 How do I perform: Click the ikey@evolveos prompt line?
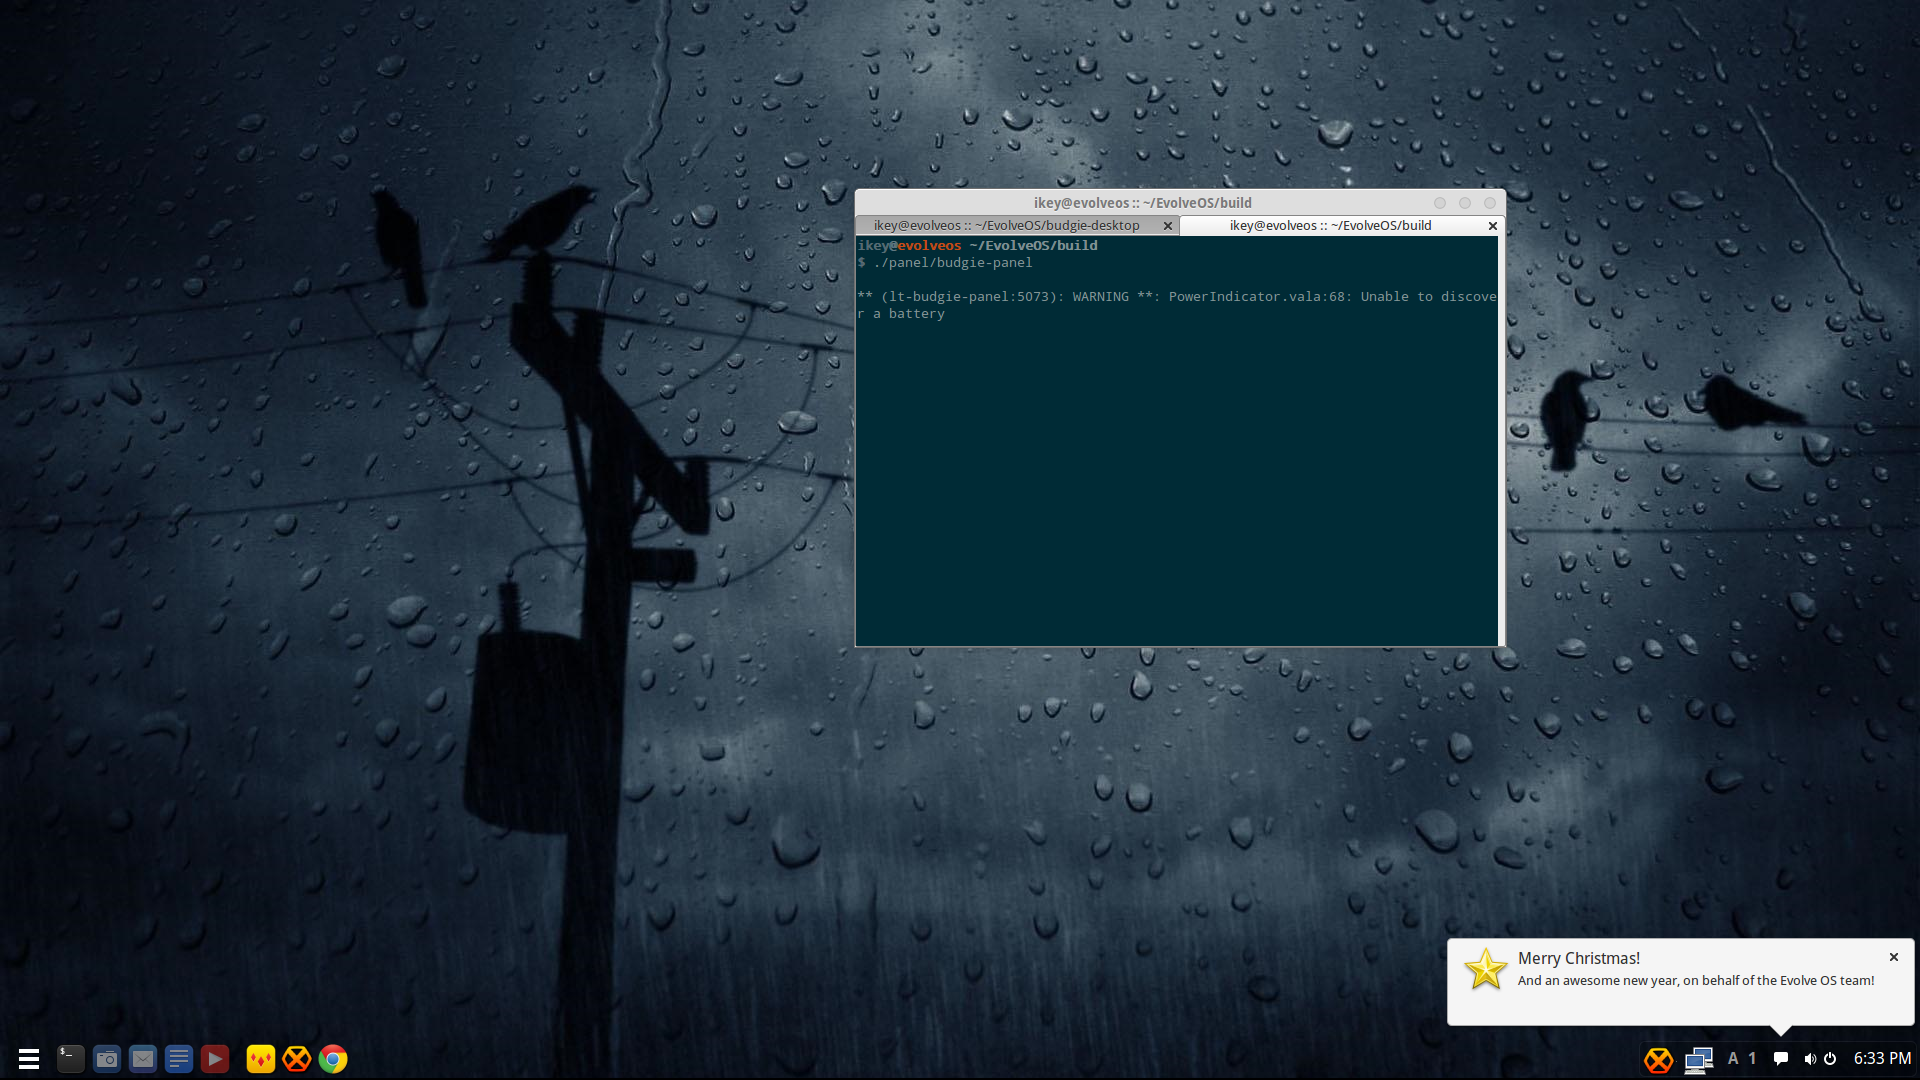977,245
